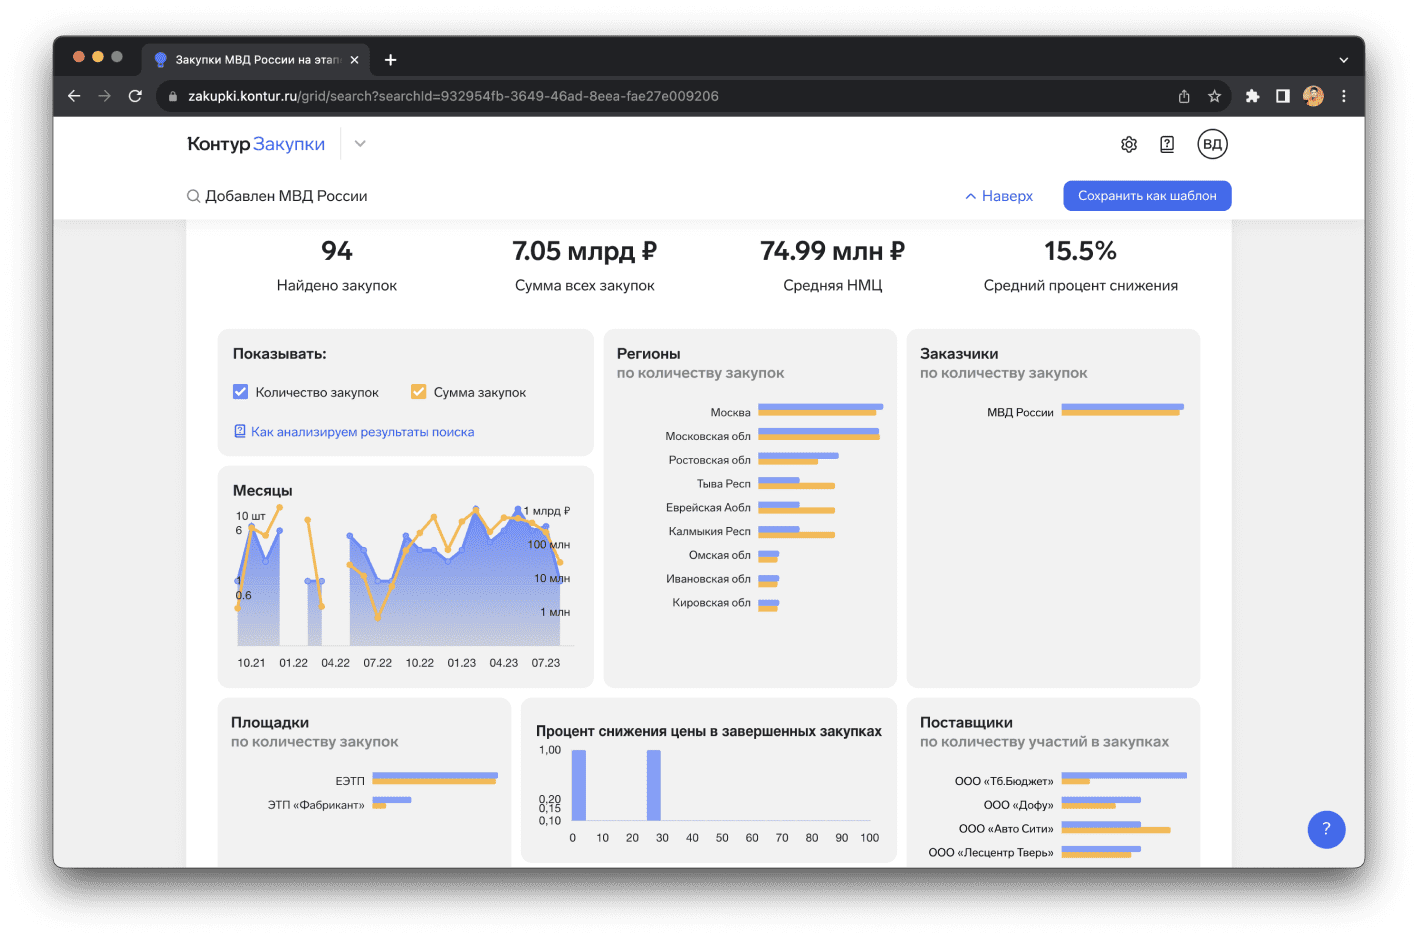
Task: Open the settings gear icon
Action: click(x=1129, y=144)
